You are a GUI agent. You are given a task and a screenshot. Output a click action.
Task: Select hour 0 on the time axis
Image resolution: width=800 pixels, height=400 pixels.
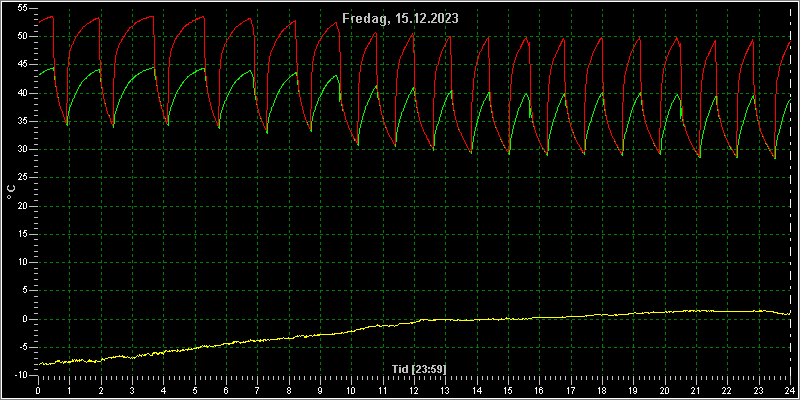(x=38, y=391)
